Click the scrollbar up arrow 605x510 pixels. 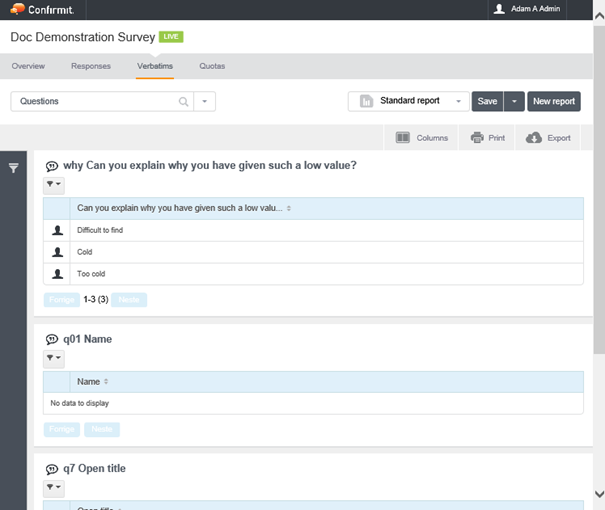[x=599, y=16]
